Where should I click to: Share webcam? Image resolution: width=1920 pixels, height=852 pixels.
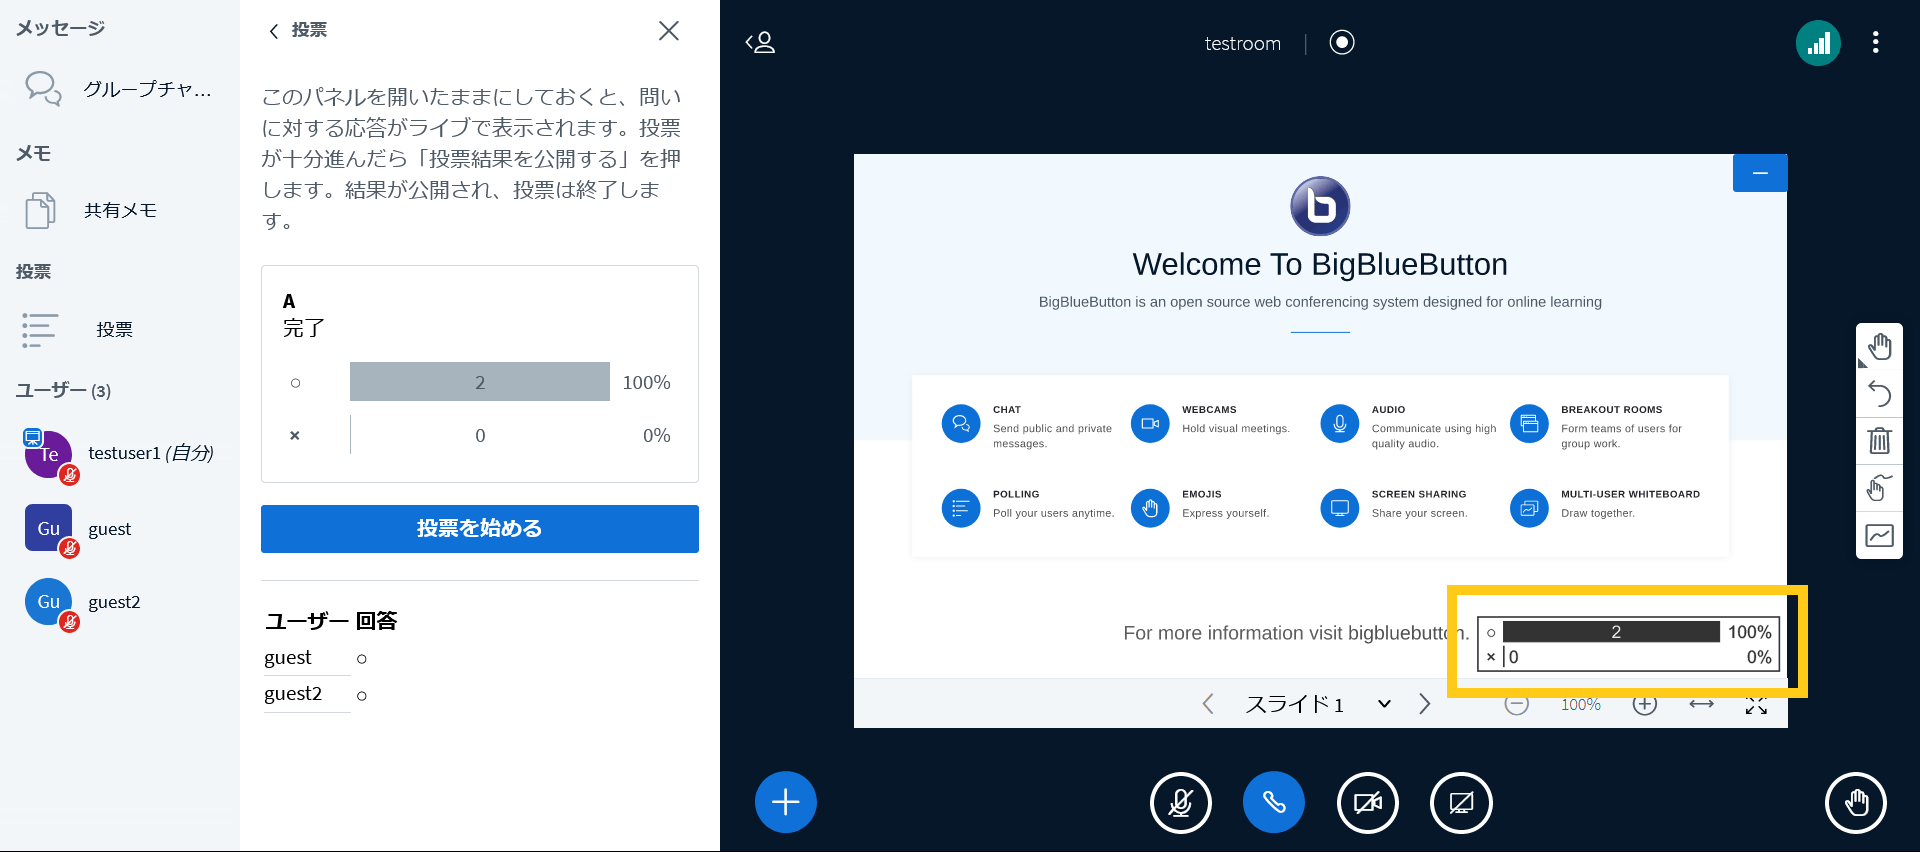coord(1367,802)
